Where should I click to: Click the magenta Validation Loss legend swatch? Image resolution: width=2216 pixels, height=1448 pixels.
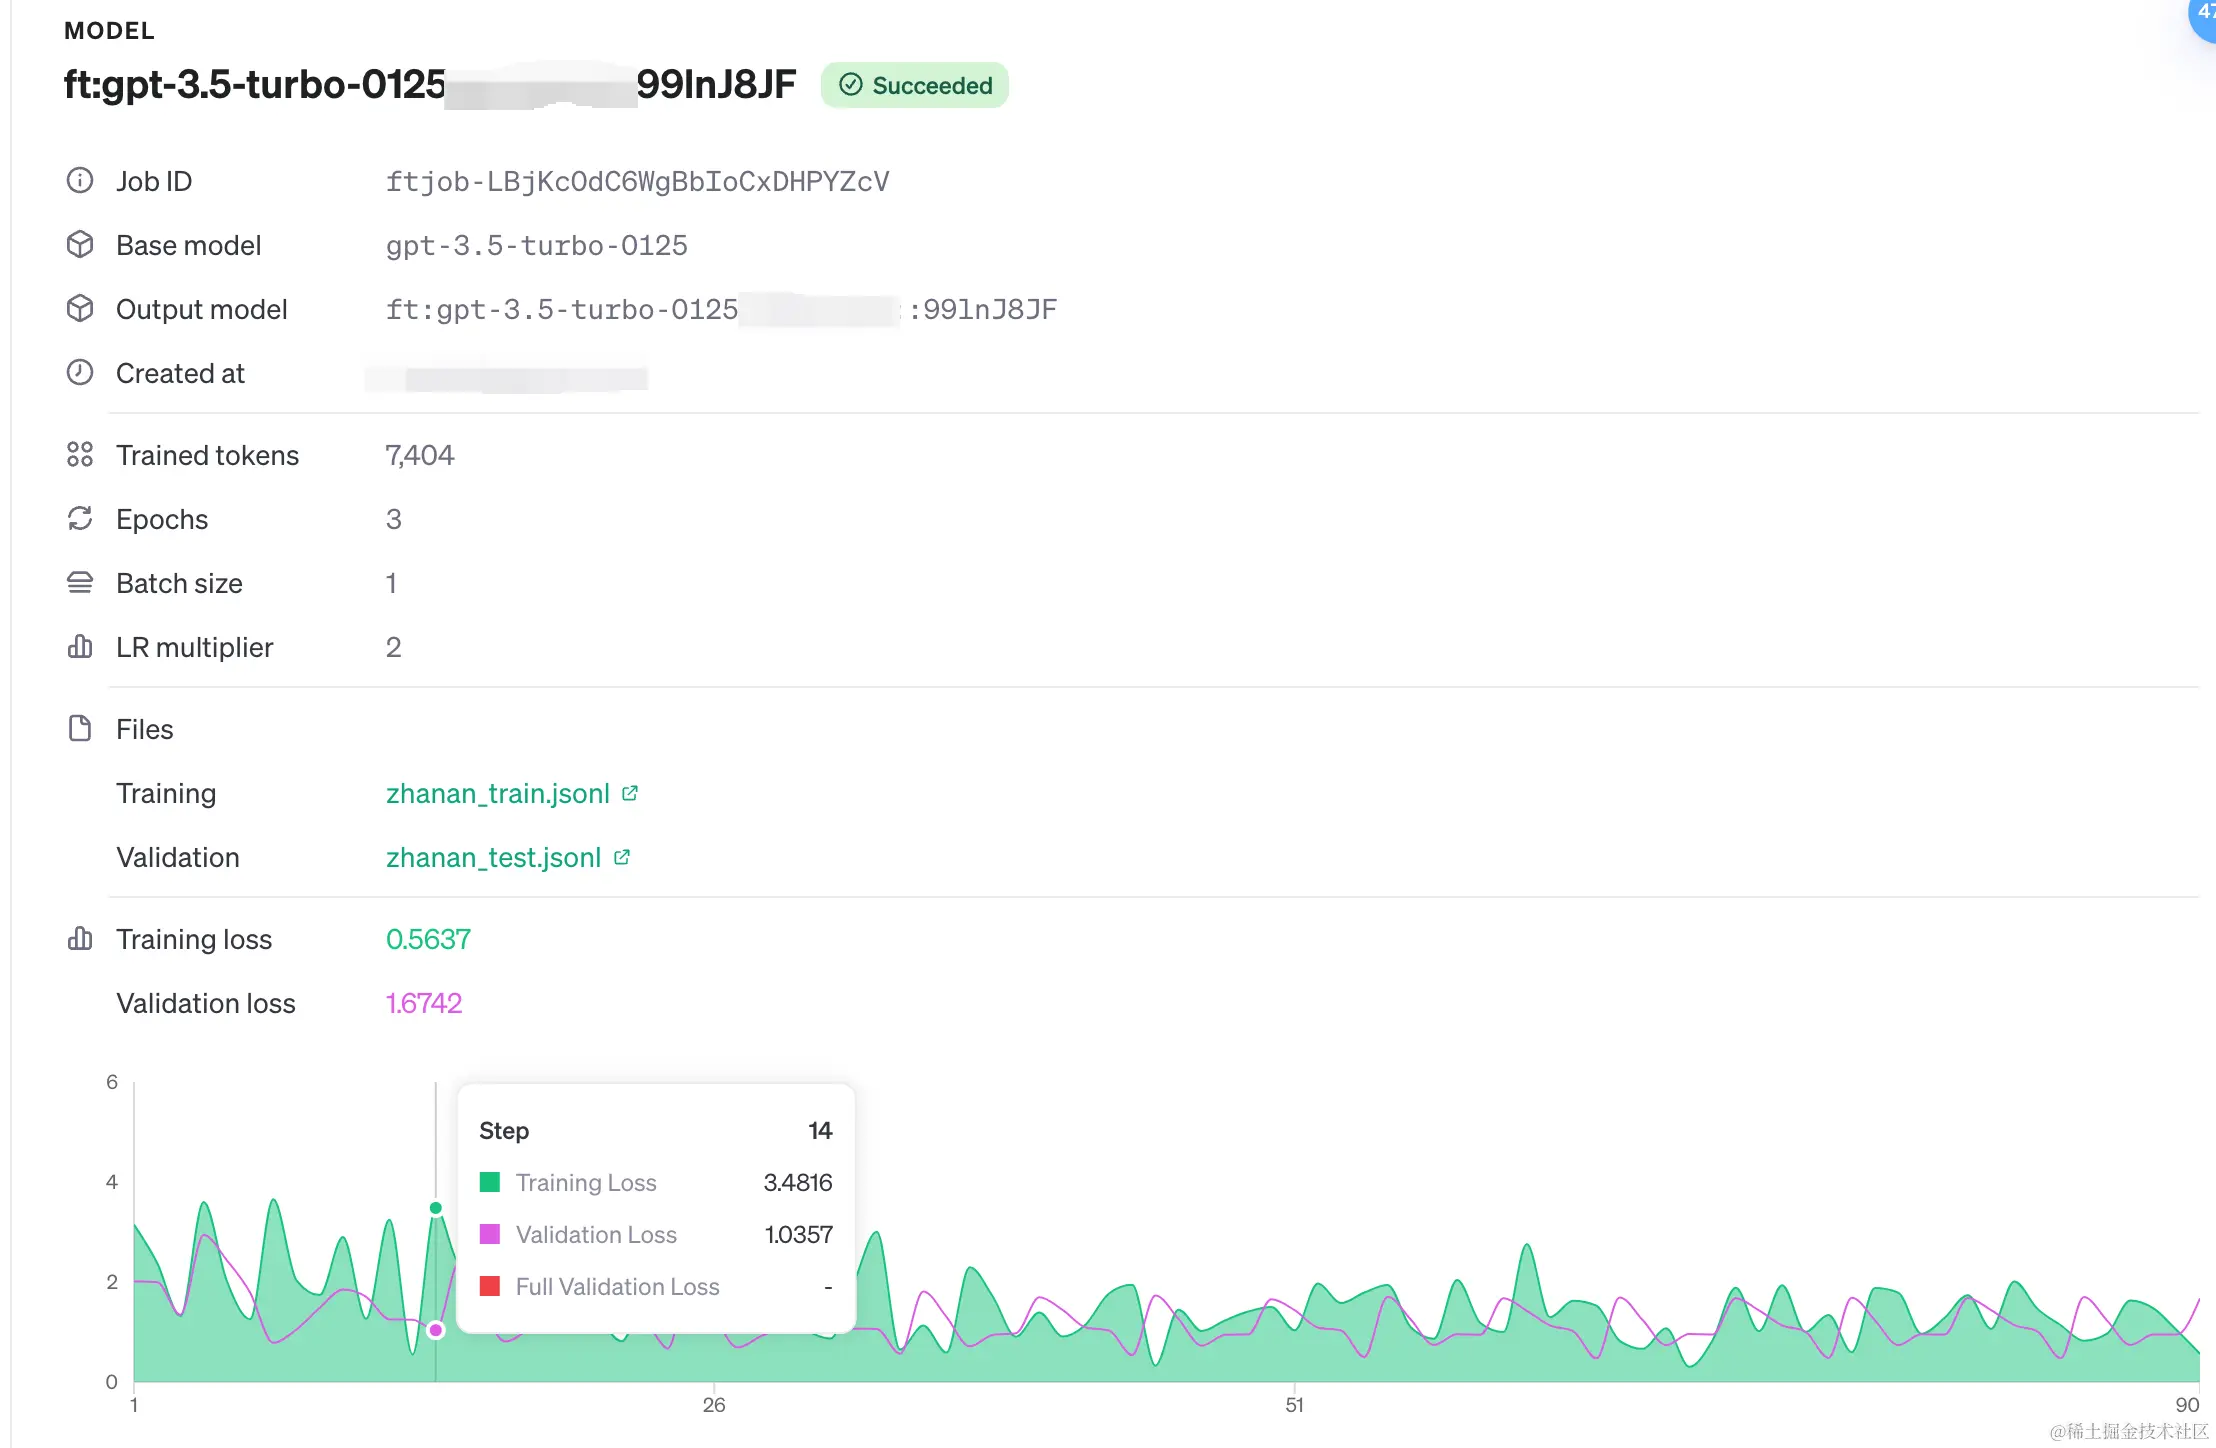pos(490,1234)
